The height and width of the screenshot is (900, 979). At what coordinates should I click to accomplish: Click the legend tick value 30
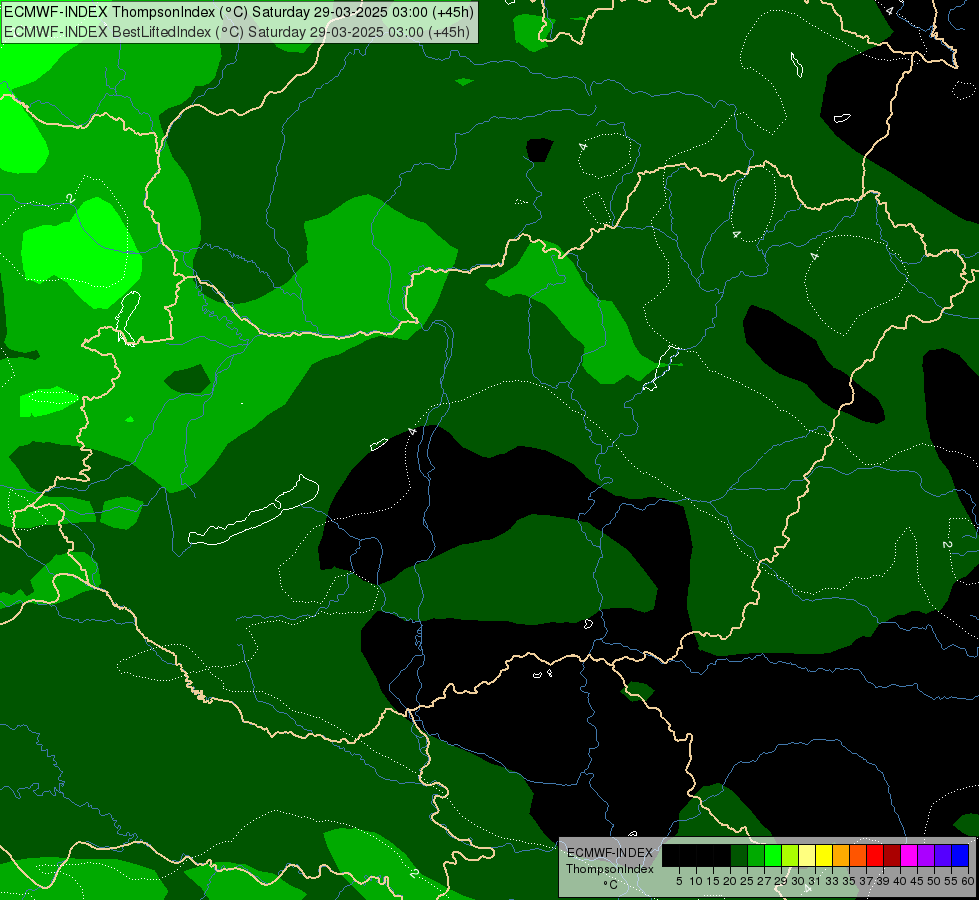[x=798, y=881]
